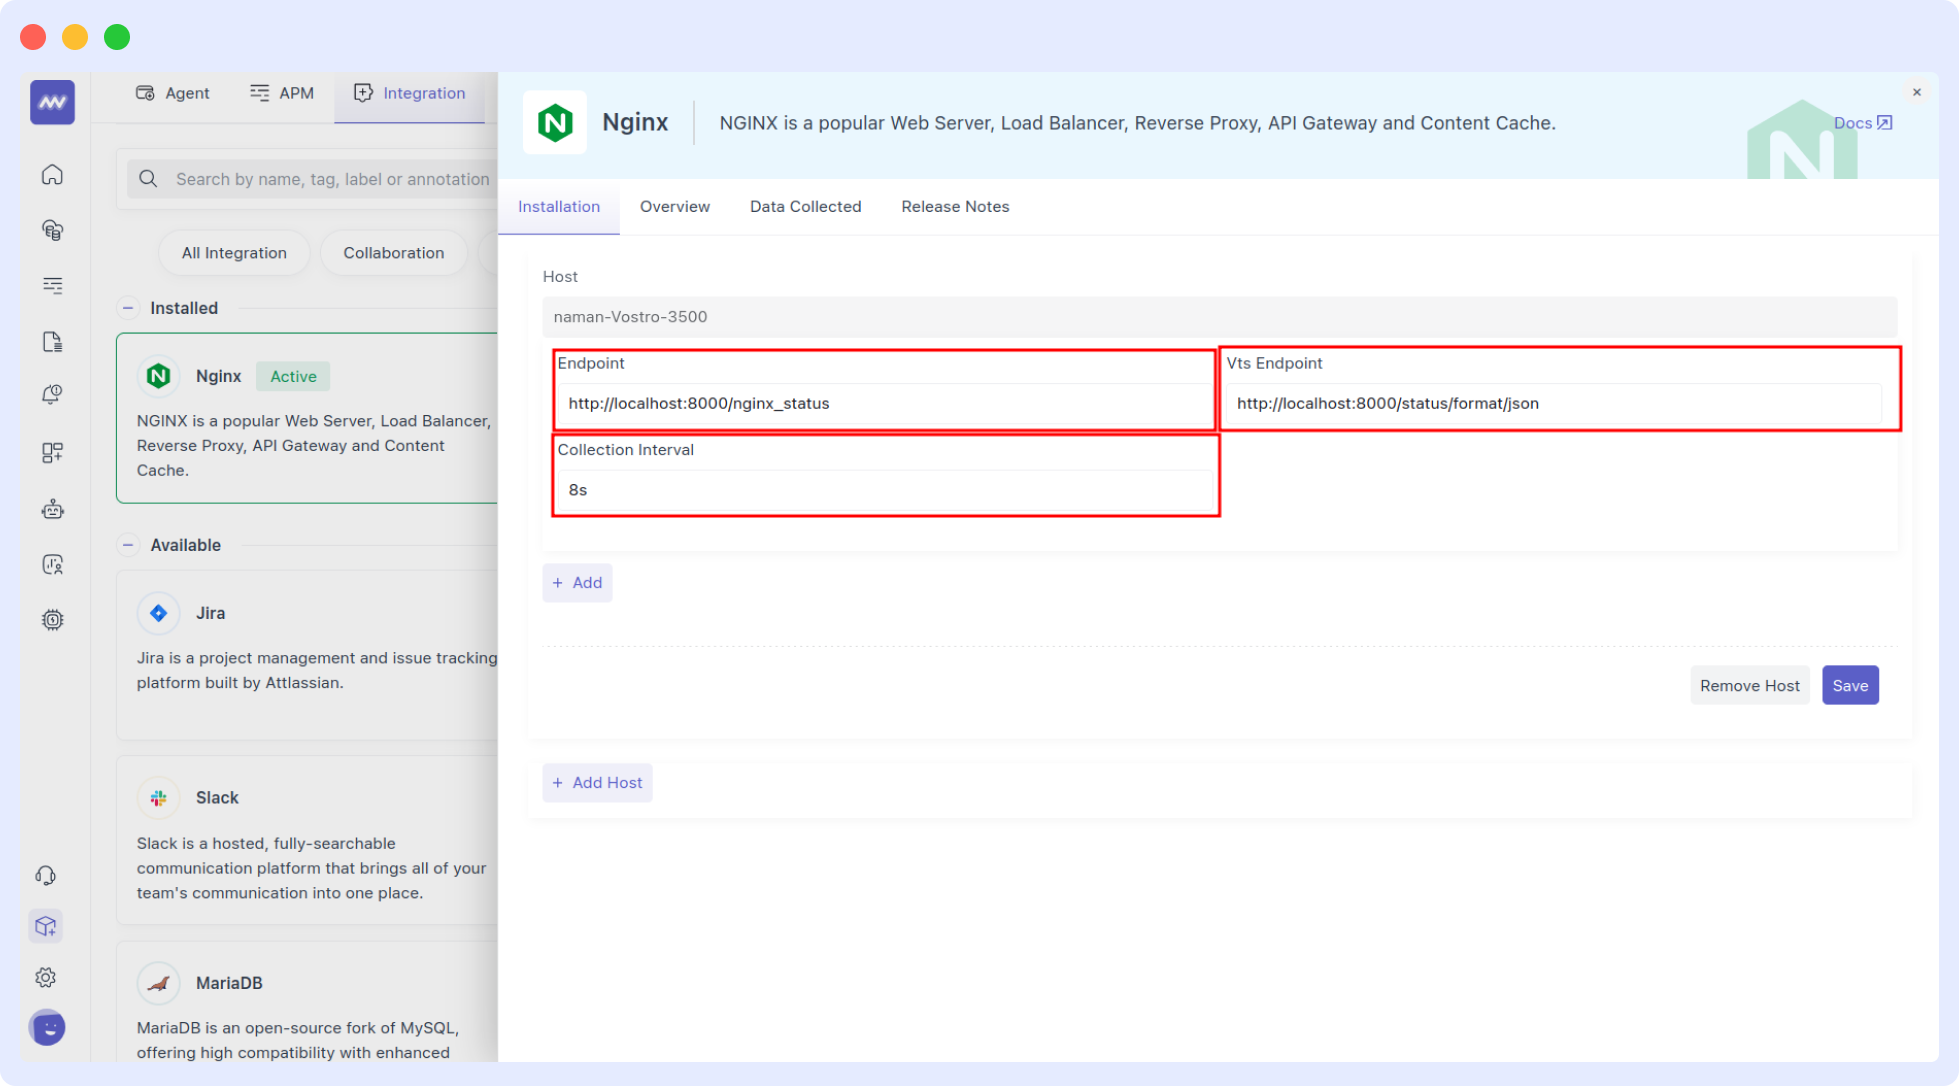Save the Nginx integration settings
Screen dimensions: 1959x1086
[x=1851, y=685]
